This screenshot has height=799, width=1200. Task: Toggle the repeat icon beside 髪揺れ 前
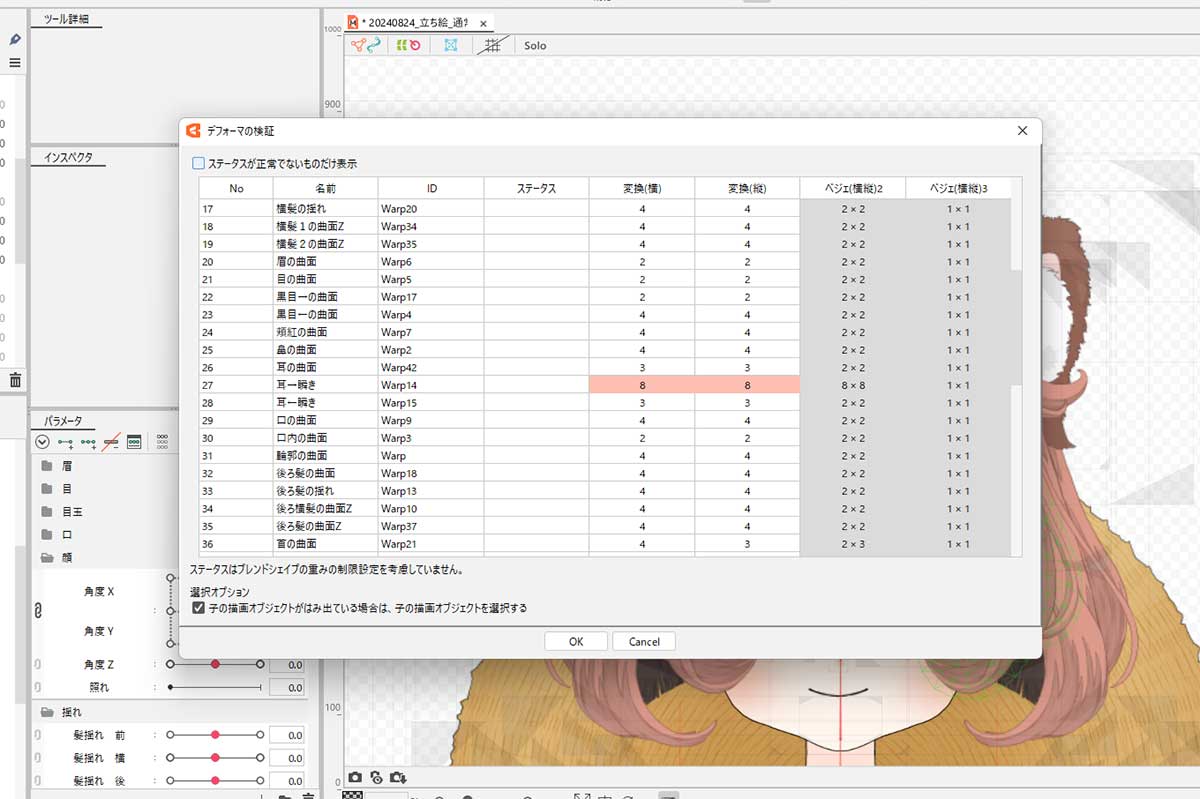point(38,735)
